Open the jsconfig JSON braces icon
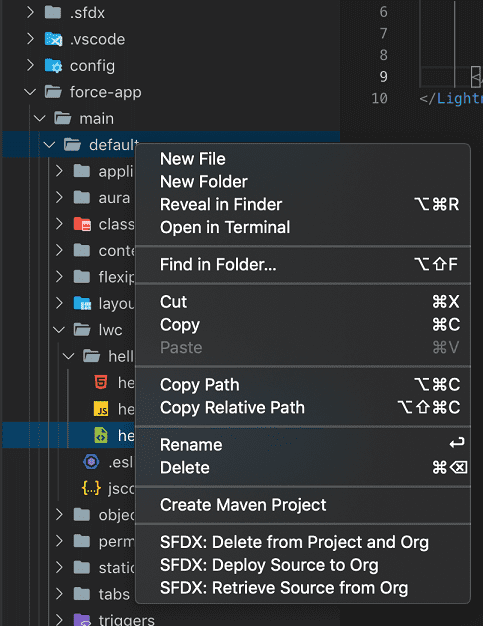483x626 pixels. click(91, 488)
